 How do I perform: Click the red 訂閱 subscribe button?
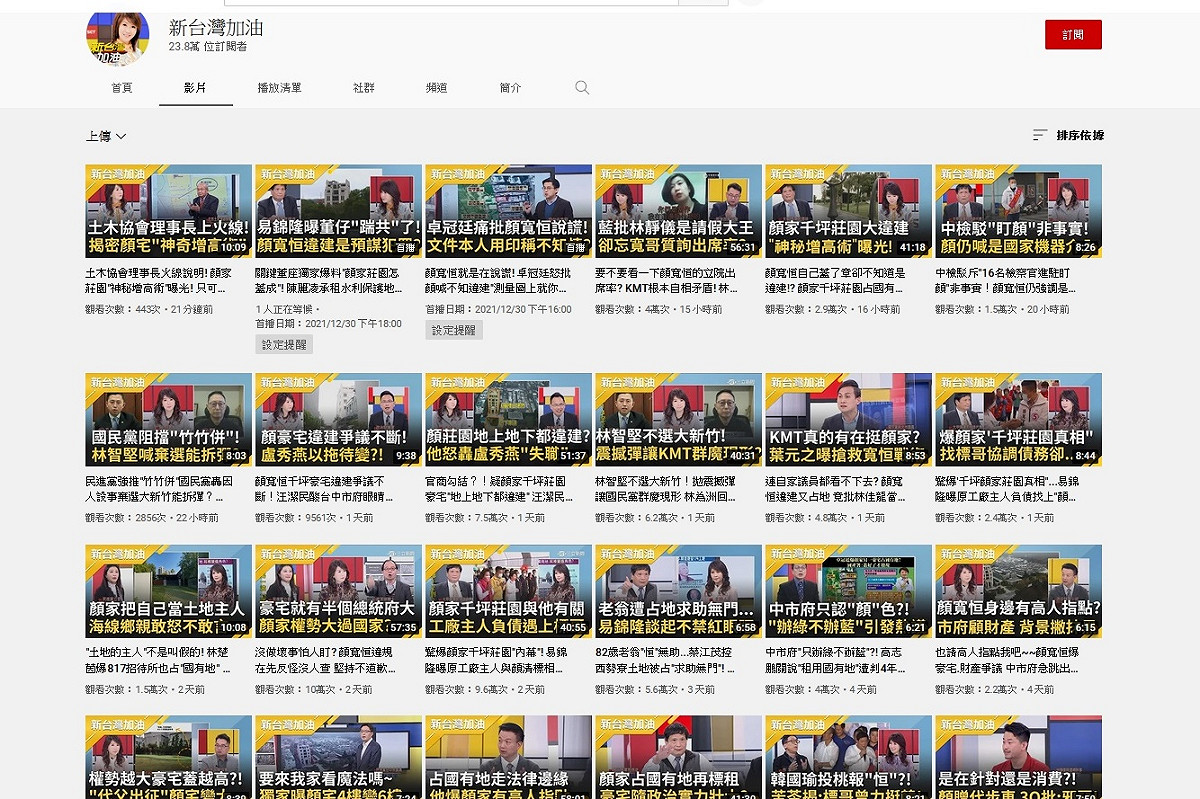(1073, 34)
